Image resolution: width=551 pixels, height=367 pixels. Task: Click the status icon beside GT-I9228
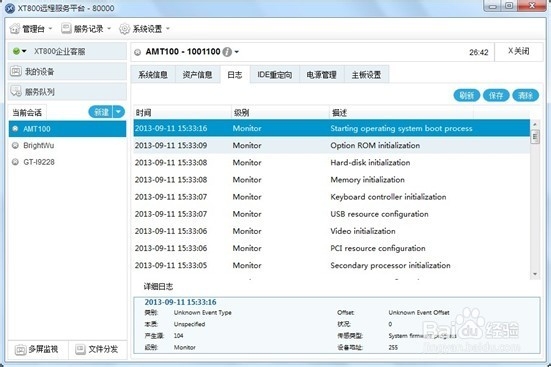pyautogui.click(x=15, y=162)
